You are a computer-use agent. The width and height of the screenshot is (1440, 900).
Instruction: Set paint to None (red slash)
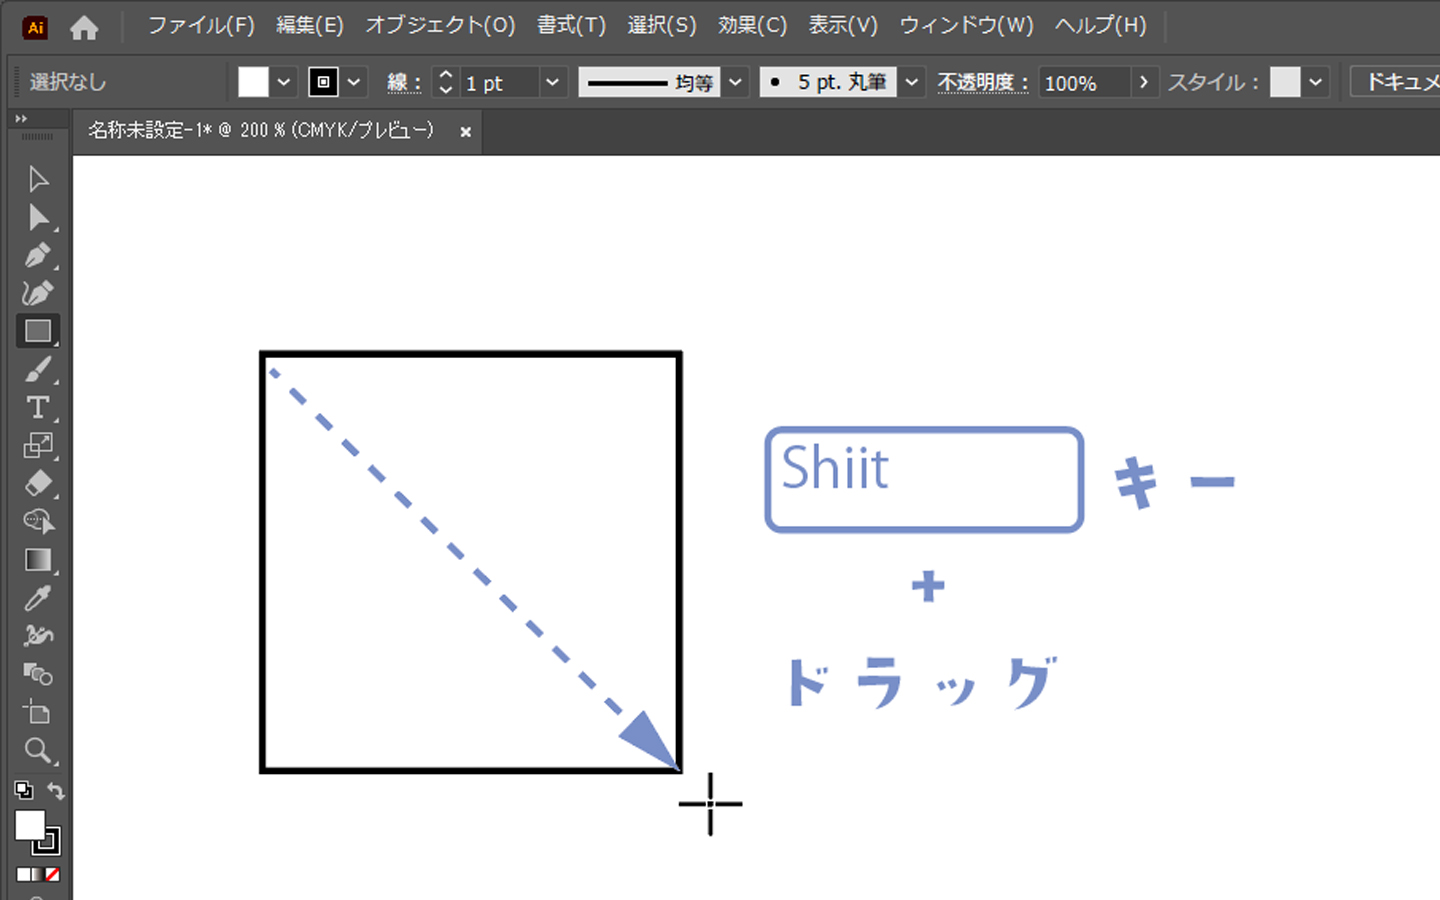point(53,874)
